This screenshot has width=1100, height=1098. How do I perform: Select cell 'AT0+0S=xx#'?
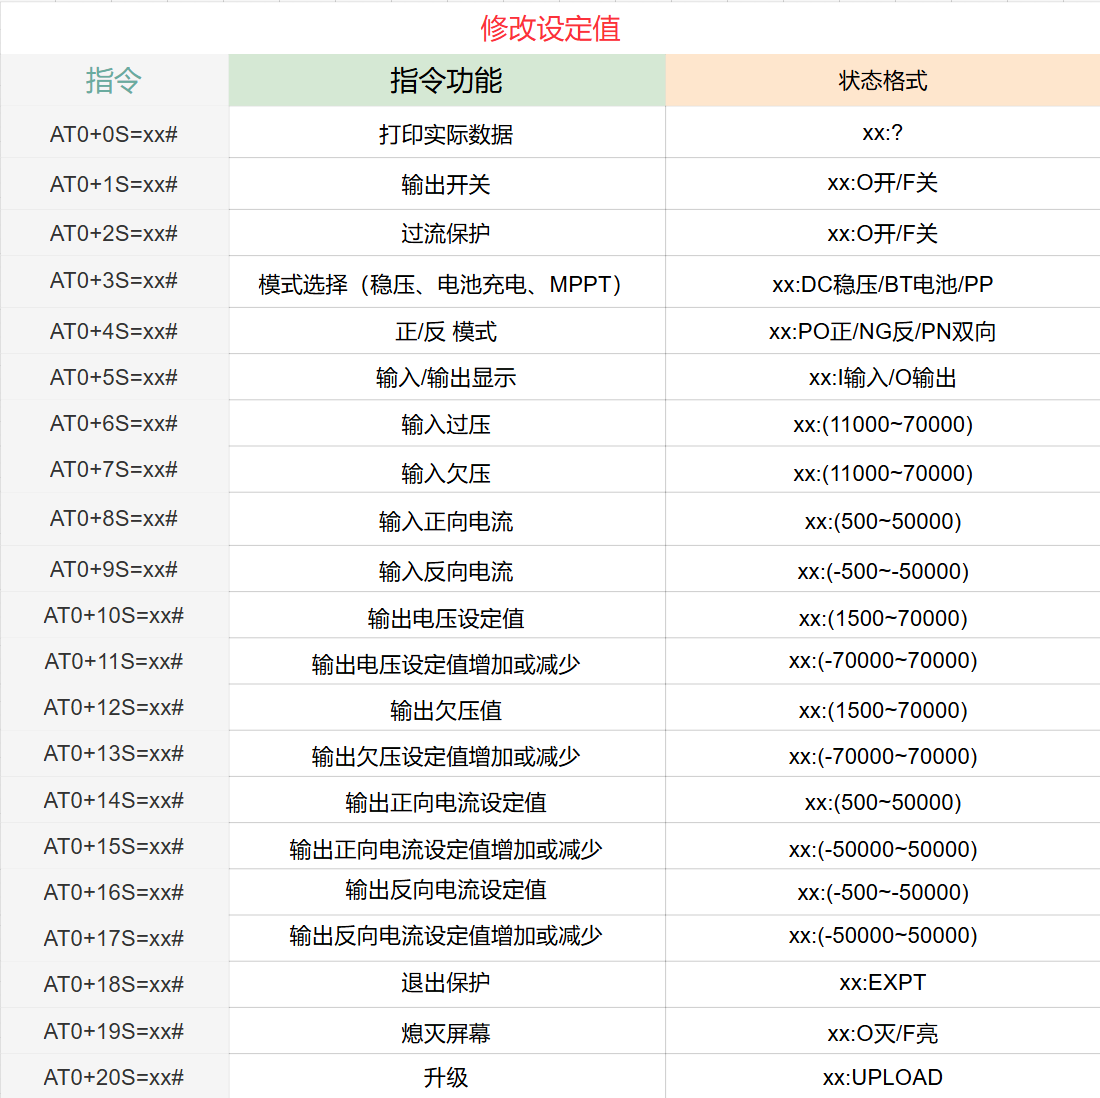click(114, 133)
